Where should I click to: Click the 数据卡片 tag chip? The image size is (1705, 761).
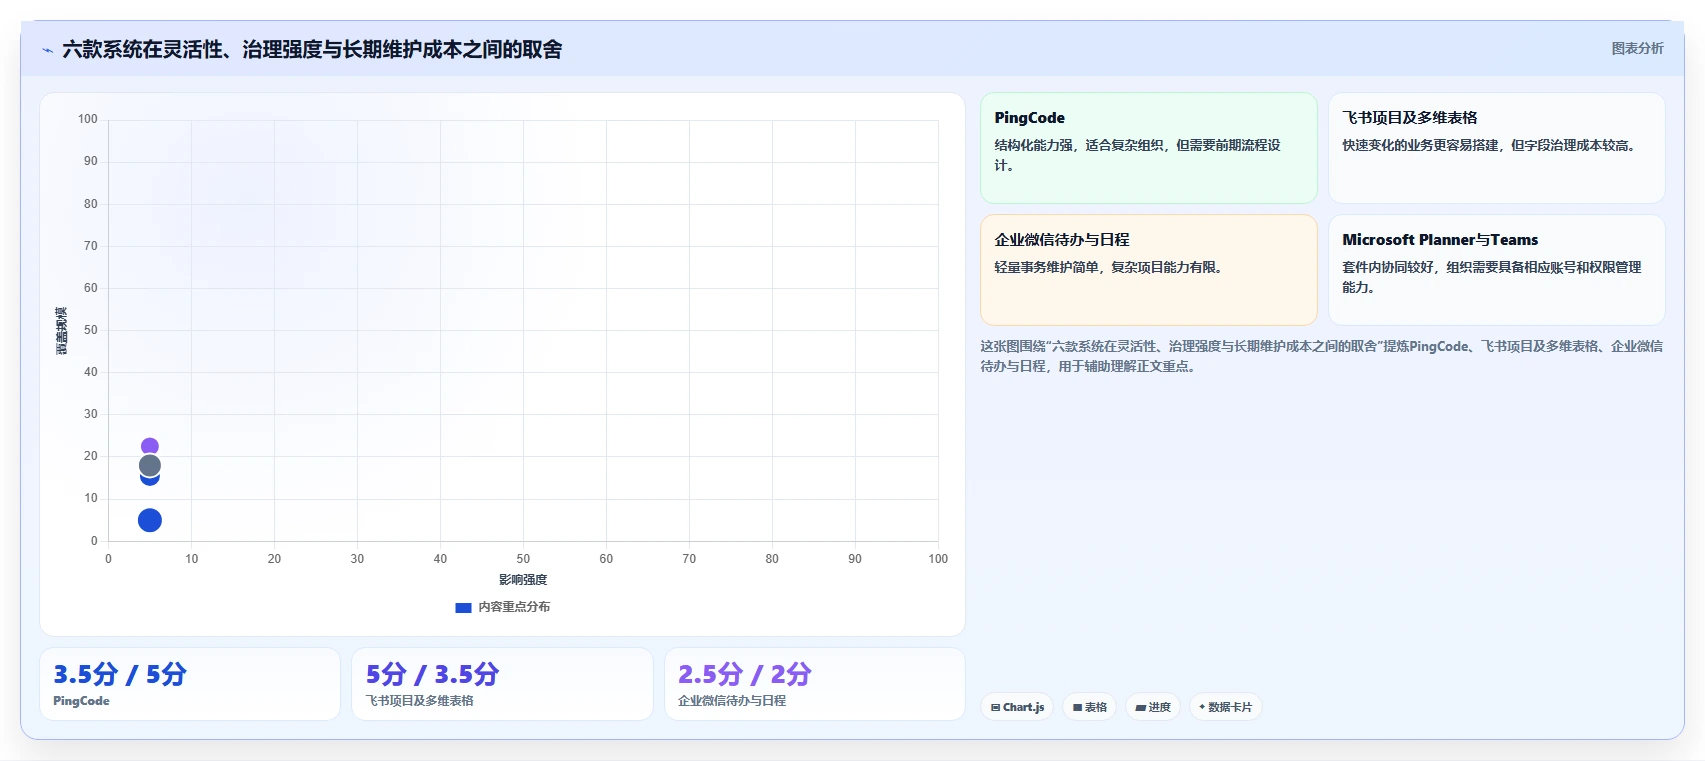coord(1225,707)
